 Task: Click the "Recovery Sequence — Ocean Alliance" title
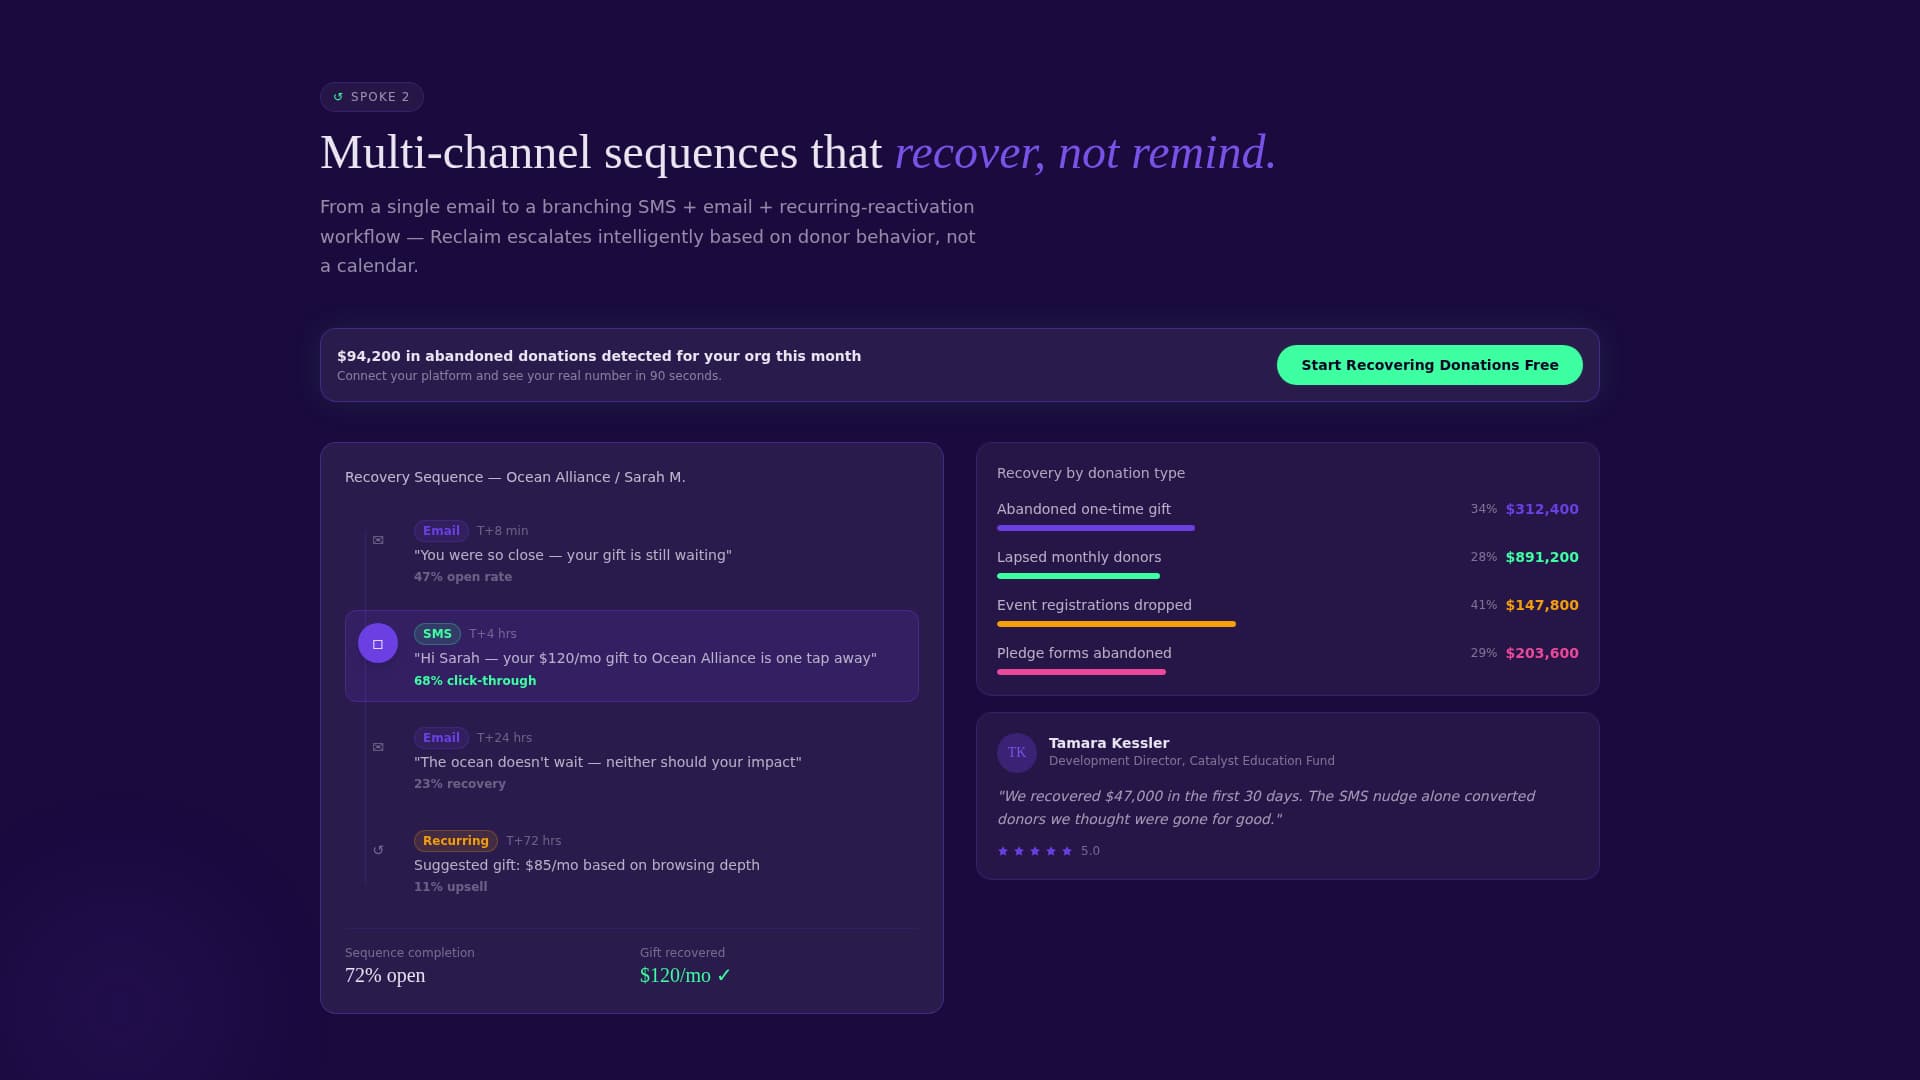click(515, 477)
